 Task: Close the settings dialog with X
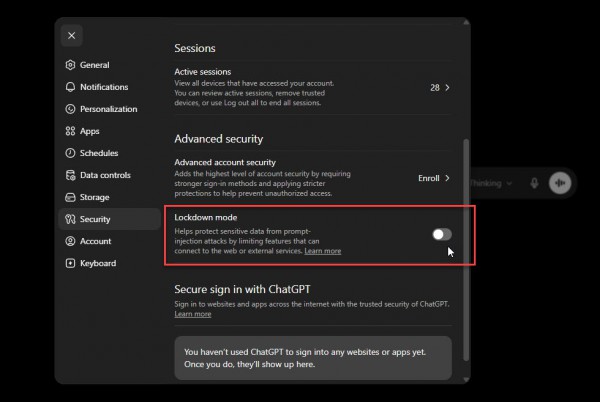(x=72, y=36)
